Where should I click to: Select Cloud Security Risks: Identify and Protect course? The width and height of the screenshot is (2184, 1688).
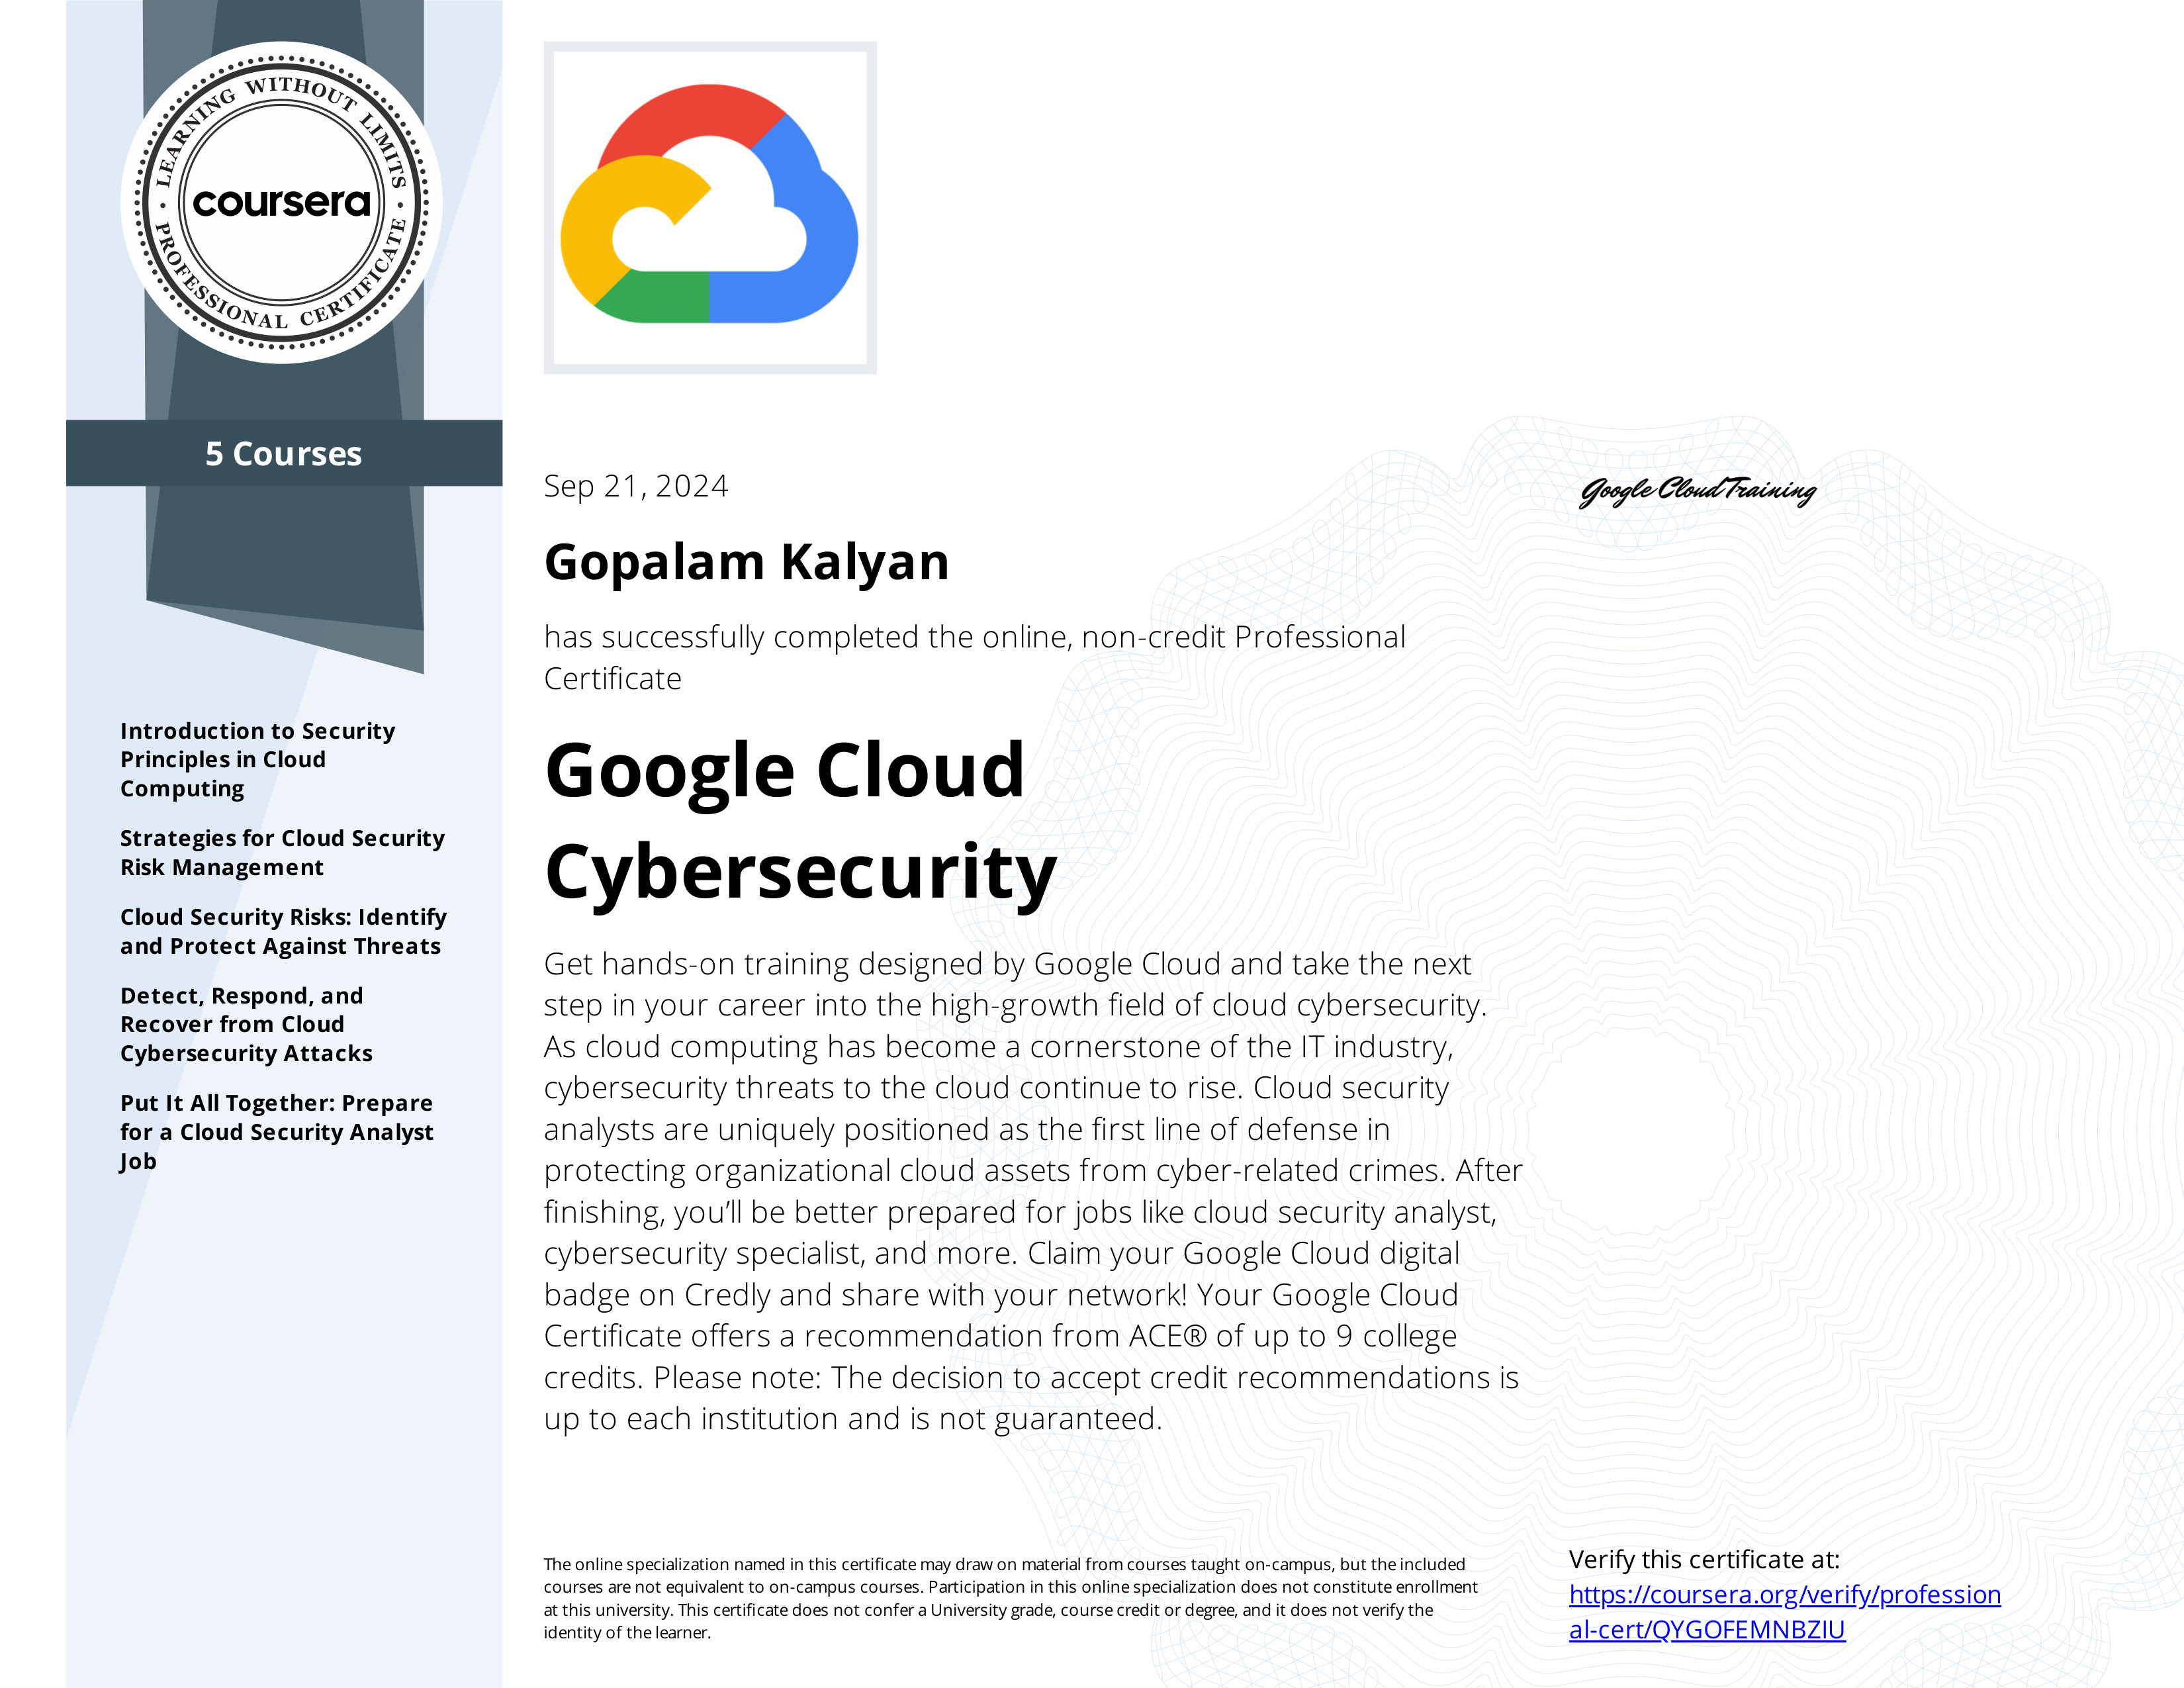point(283,932)
